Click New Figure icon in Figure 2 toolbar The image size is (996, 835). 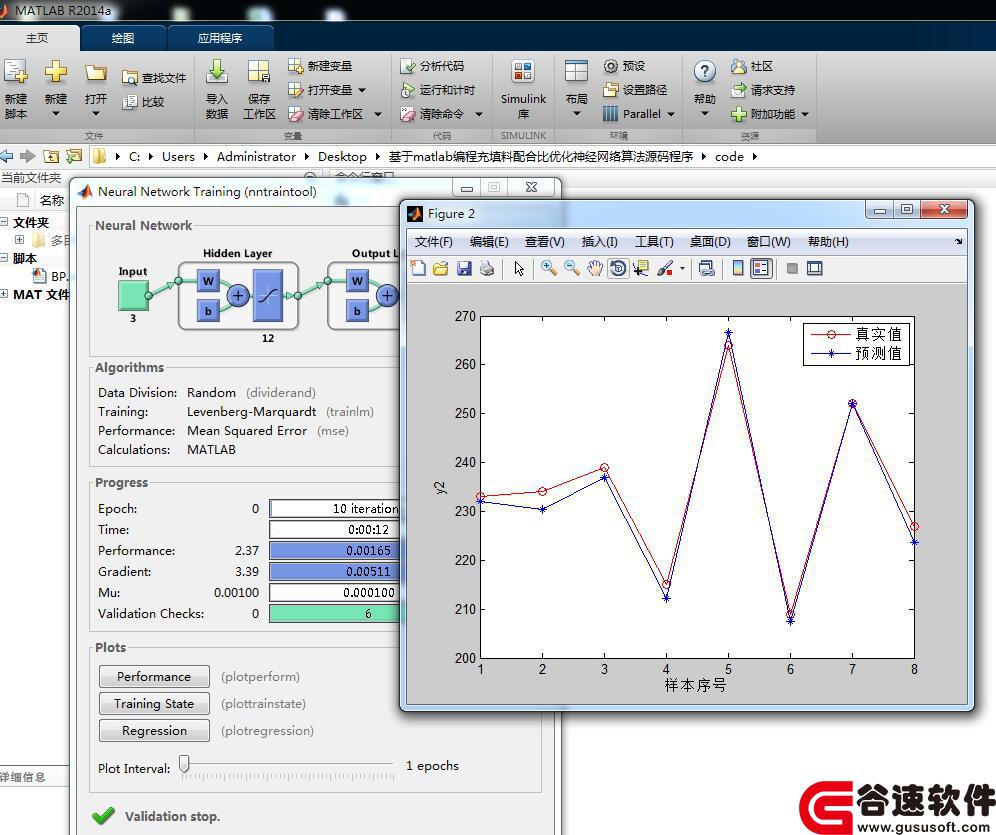(x=418, y=269)
